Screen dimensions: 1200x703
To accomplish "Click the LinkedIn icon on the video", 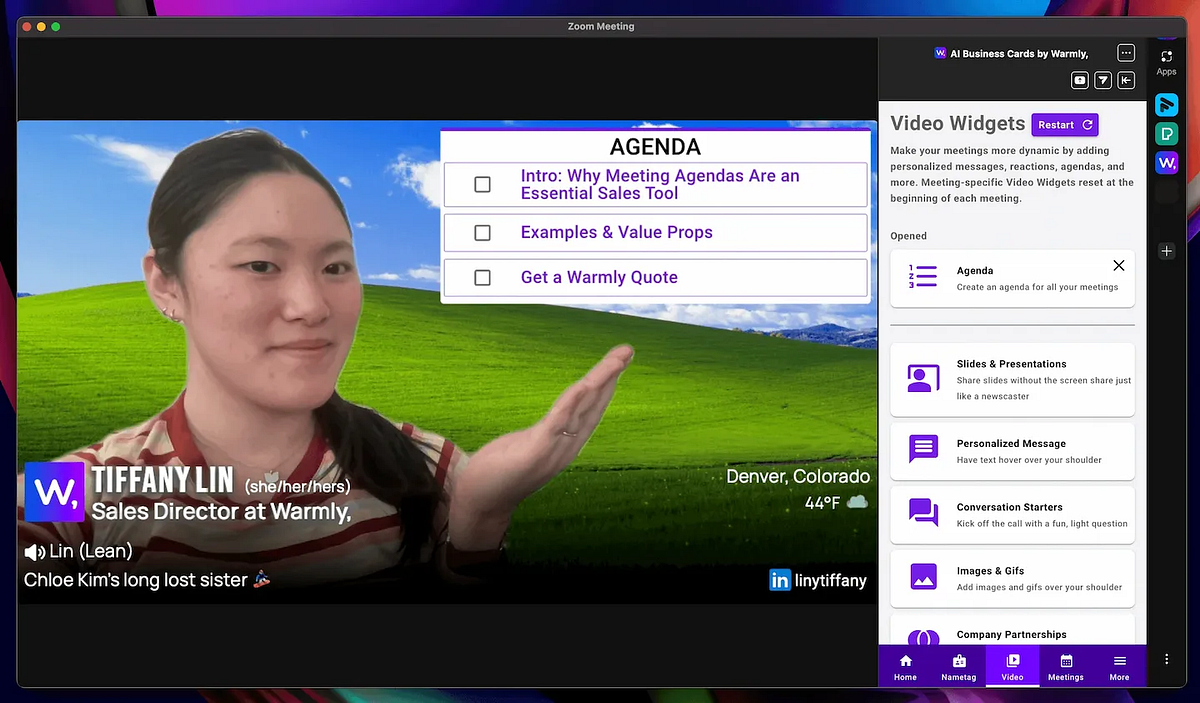I will (780, 580).
